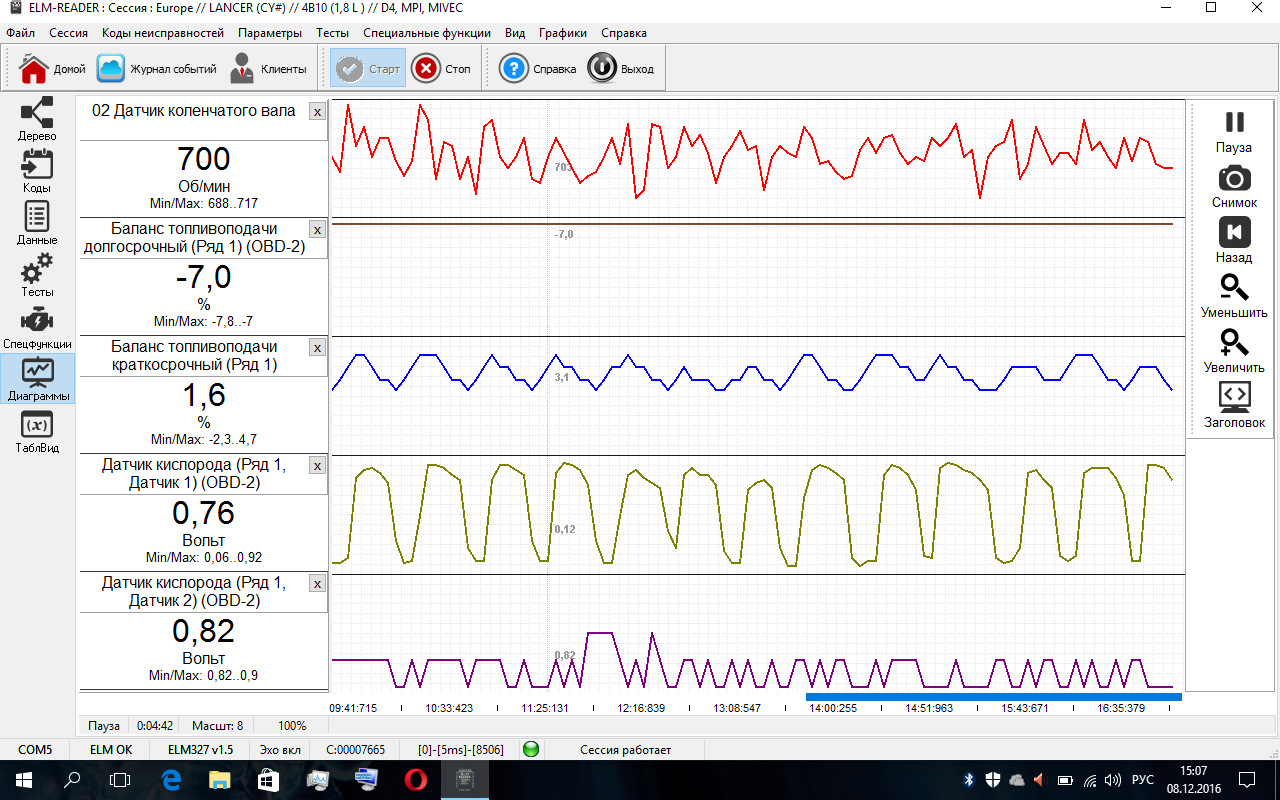This screenshot has height=800, width=1280.
Task: Click the Стоп button in toolbar
Action: [441, 69]
